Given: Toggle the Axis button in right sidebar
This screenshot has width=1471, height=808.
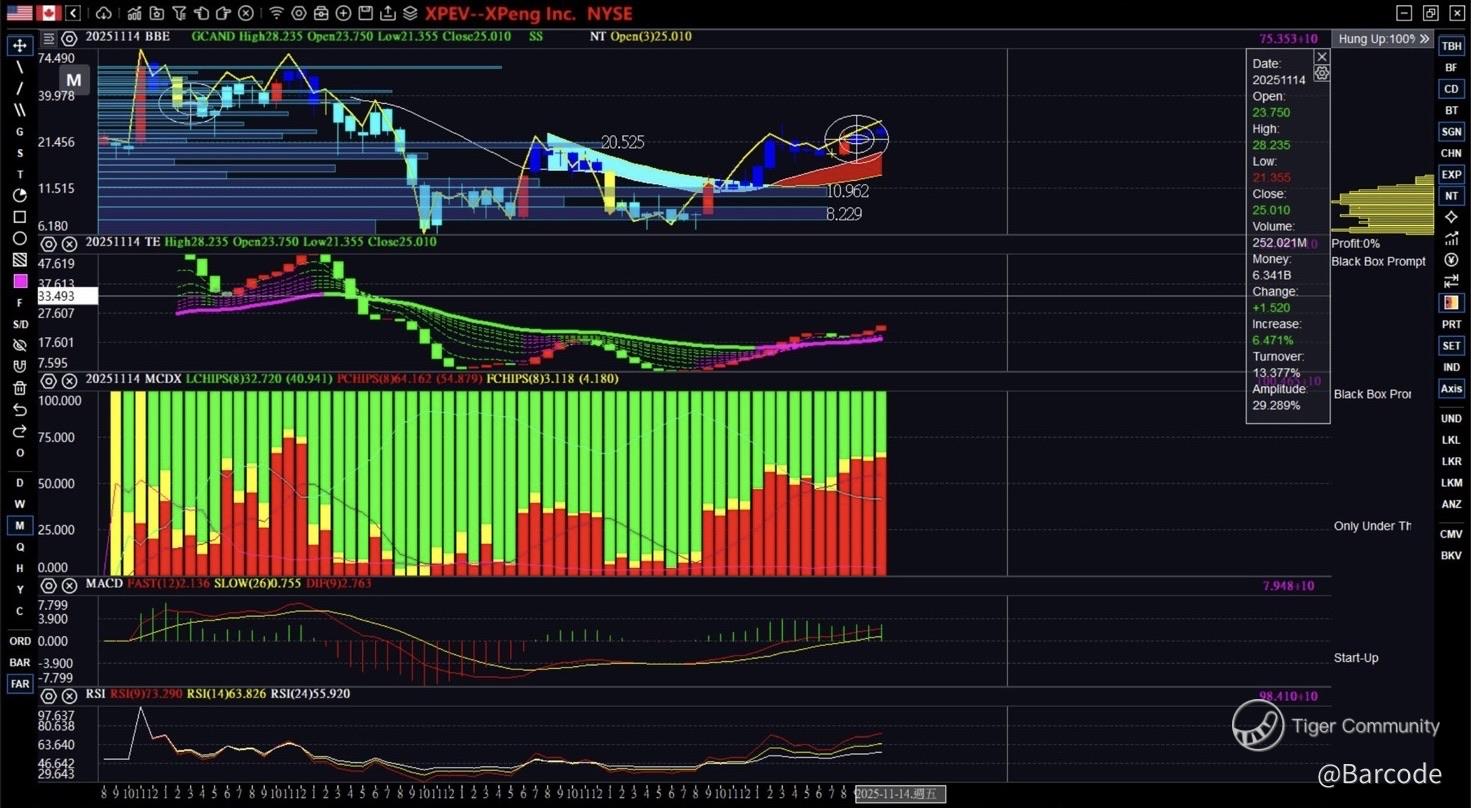Looking at the screenshot, I should [1451, 388].
